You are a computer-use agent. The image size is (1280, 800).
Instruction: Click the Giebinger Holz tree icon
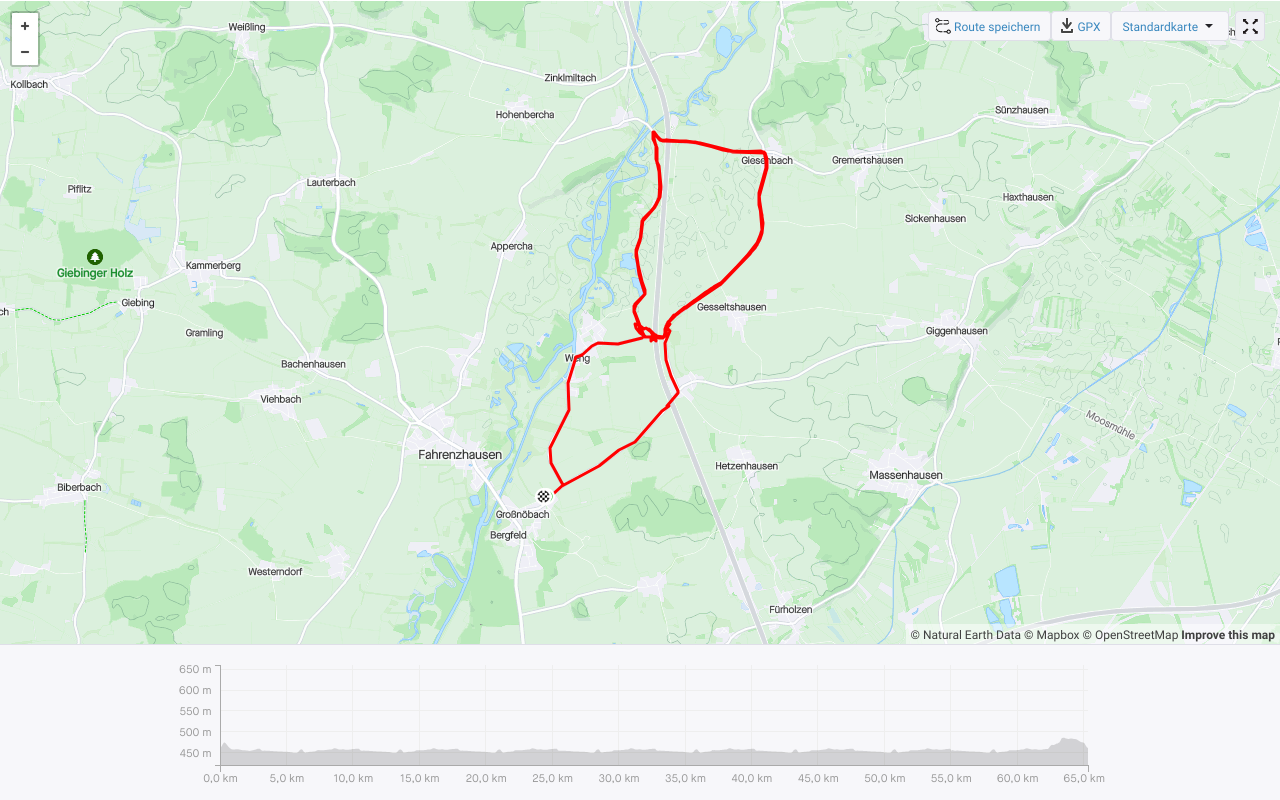coord(95,257)
